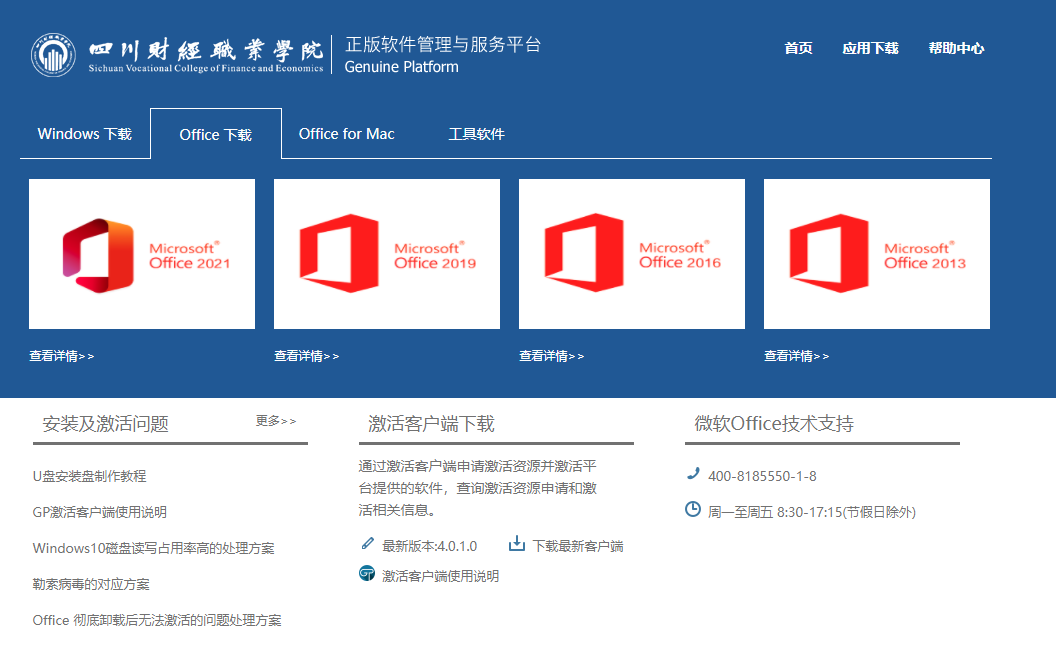1056x671 pixels.
Task: Open 帮助中心 in the top navigation
Action: click(x=956, y=48)
